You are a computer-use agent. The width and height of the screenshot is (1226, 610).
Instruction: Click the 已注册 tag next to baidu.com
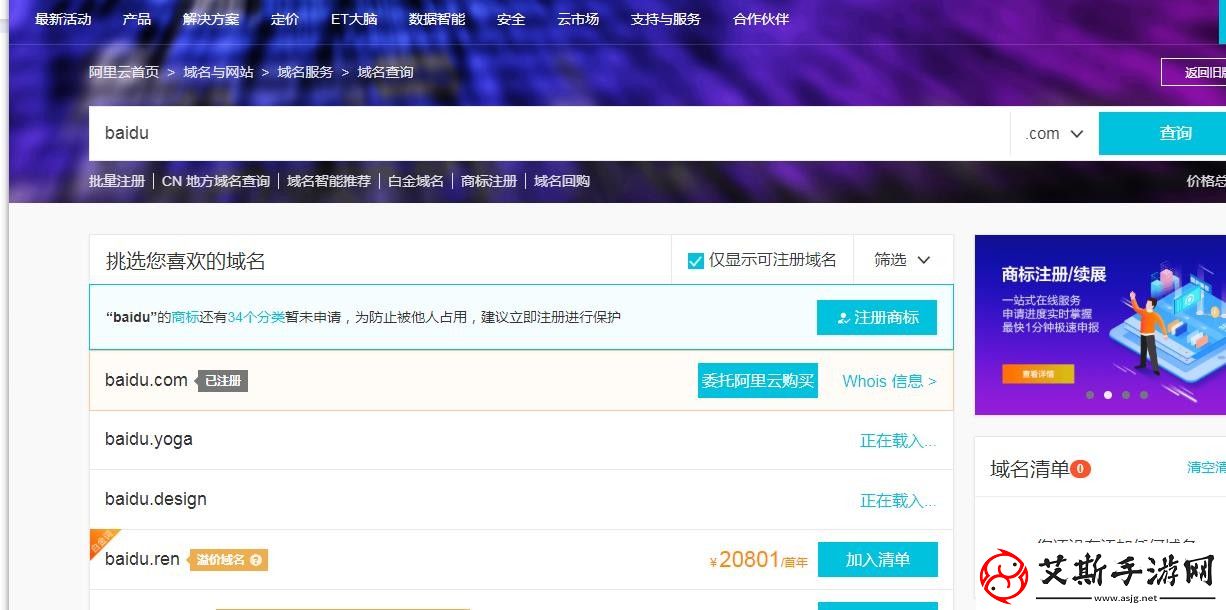coord(223,381)
